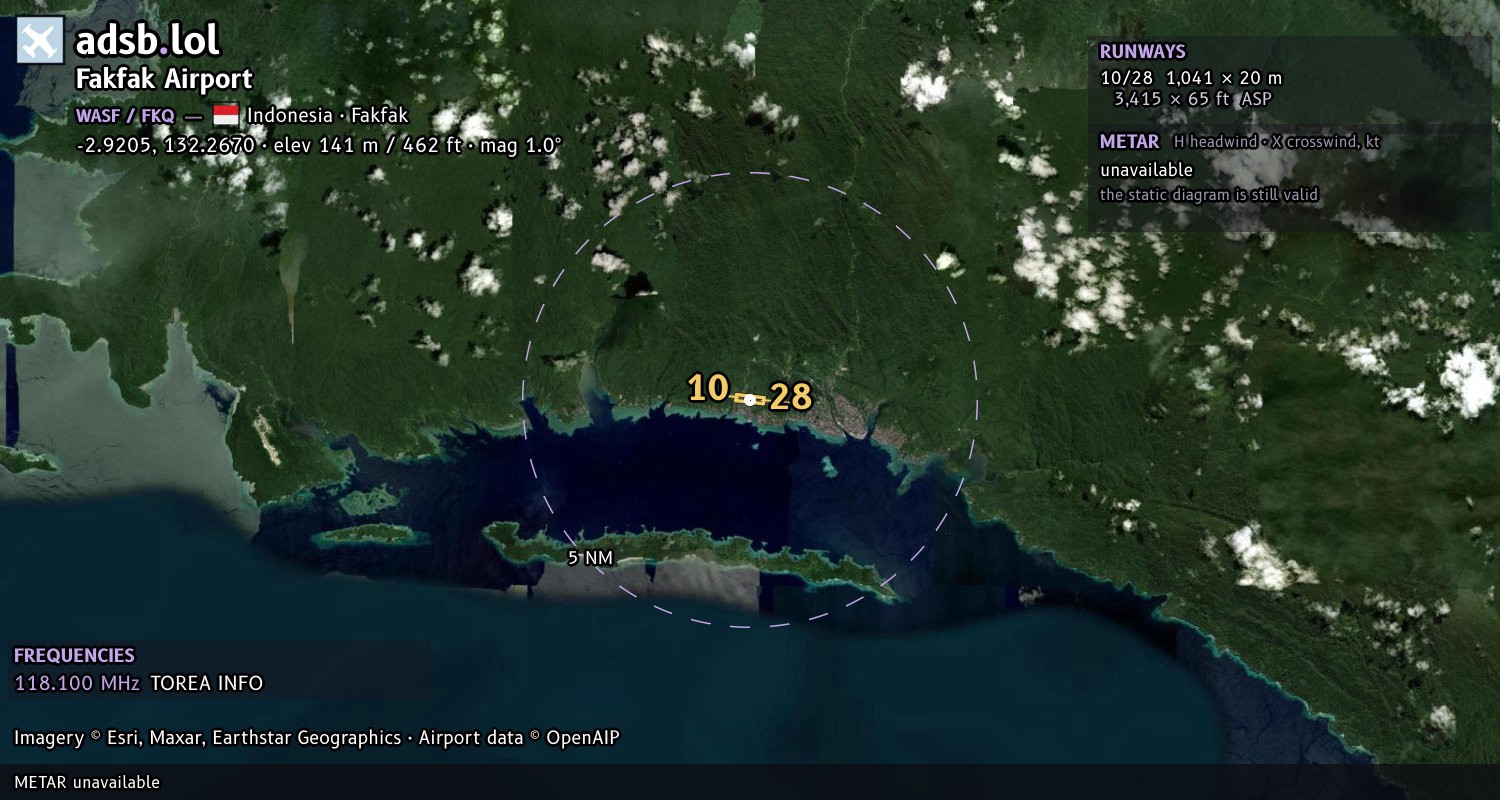Click the runway 28 label on map
The image size is (1500, 800).
[x=790, y=397]
